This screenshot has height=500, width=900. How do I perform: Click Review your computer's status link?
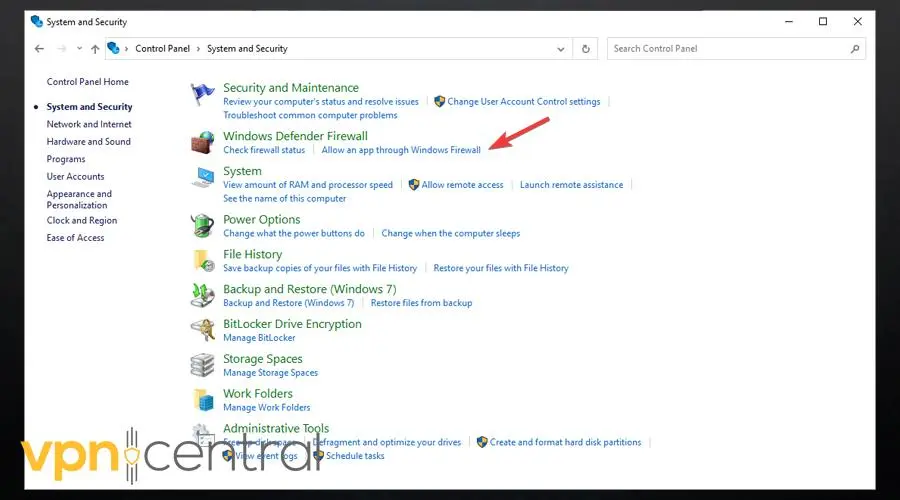pyautogui.click(x=321, y=102)
